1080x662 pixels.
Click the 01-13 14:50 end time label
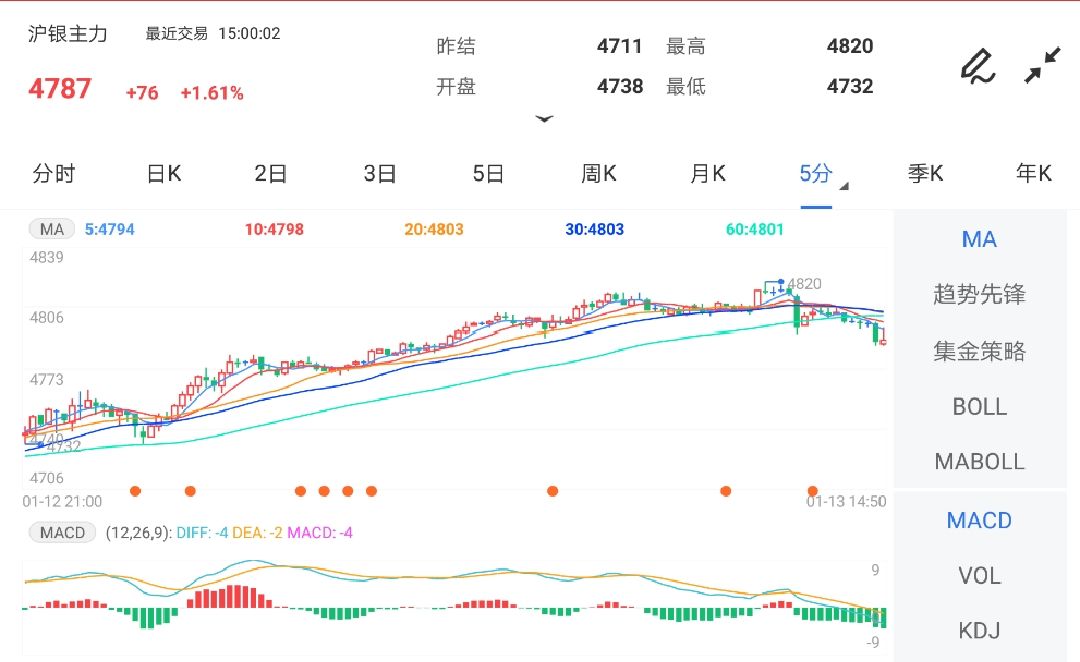[x=846, y=501]
